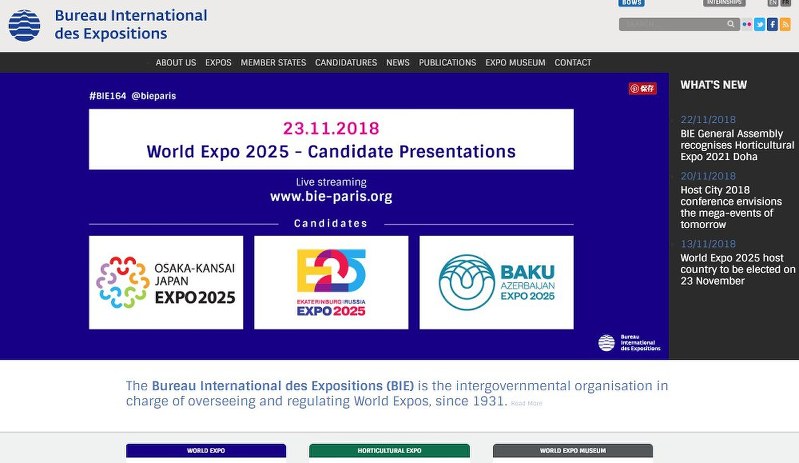Switch language to EN
The image size is (799, 463).
click(x=773, y=3)
